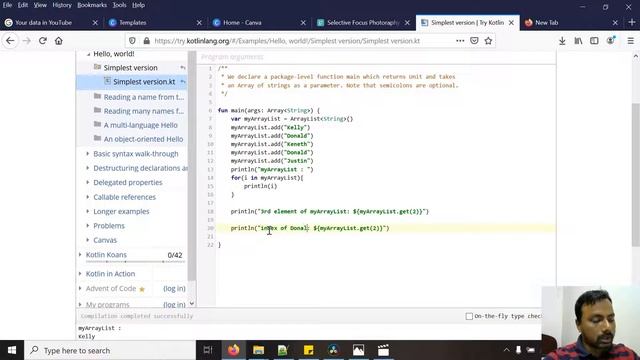The height and width of the screenshot is (360, 640).
Task: Switch to Home - Canva tab
Action: tap(242, 22)
